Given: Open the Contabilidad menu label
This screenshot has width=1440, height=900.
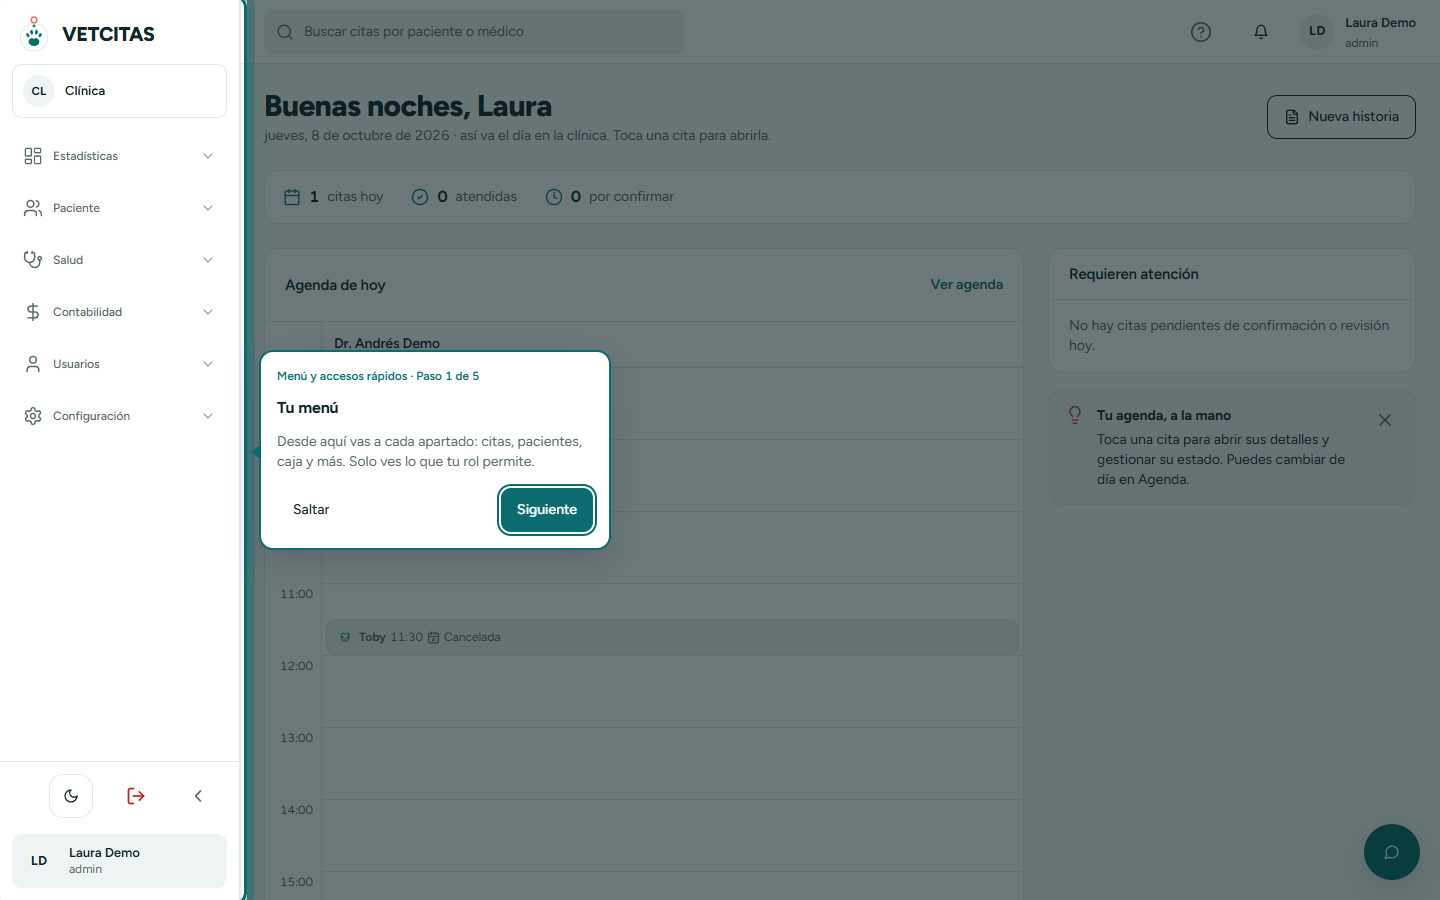Looking at the screenshot, I should click(x=87, y=312).
